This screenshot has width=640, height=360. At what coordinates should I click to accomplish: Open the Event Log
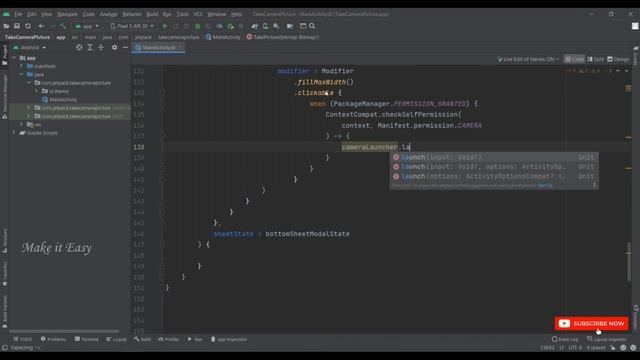565,339
